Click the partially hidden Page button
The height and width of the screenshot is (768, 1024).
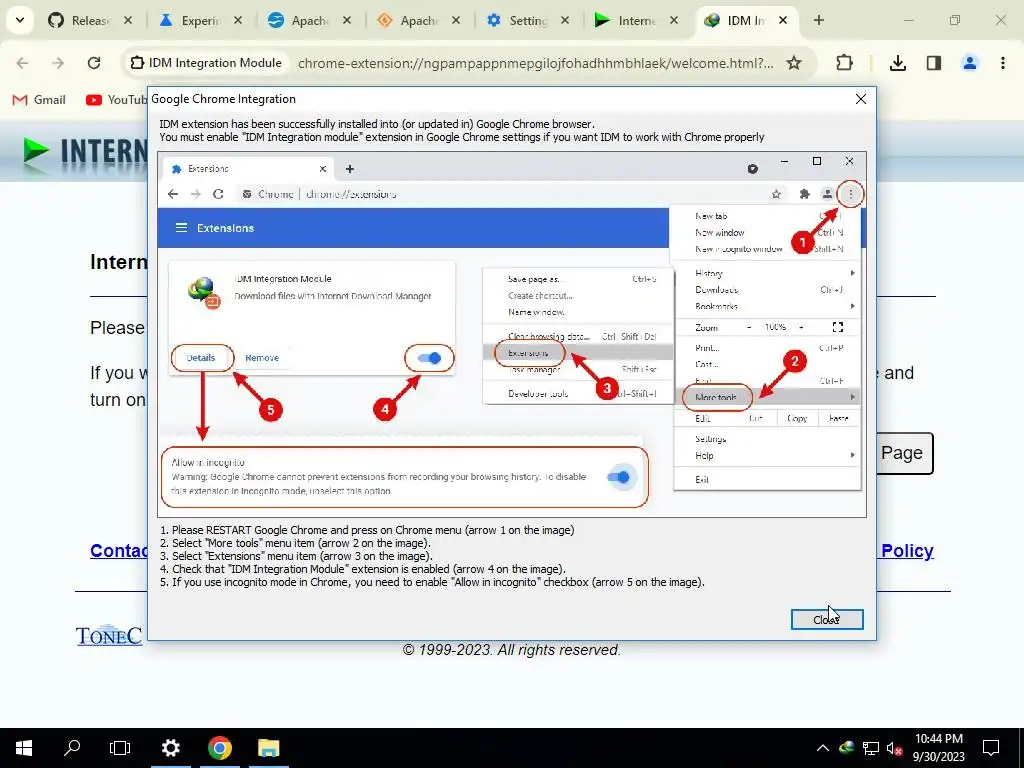point(904,453)
